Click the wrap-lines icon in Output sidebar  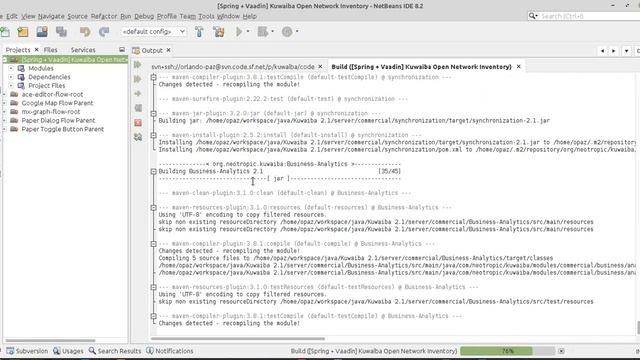coord(138,108)
